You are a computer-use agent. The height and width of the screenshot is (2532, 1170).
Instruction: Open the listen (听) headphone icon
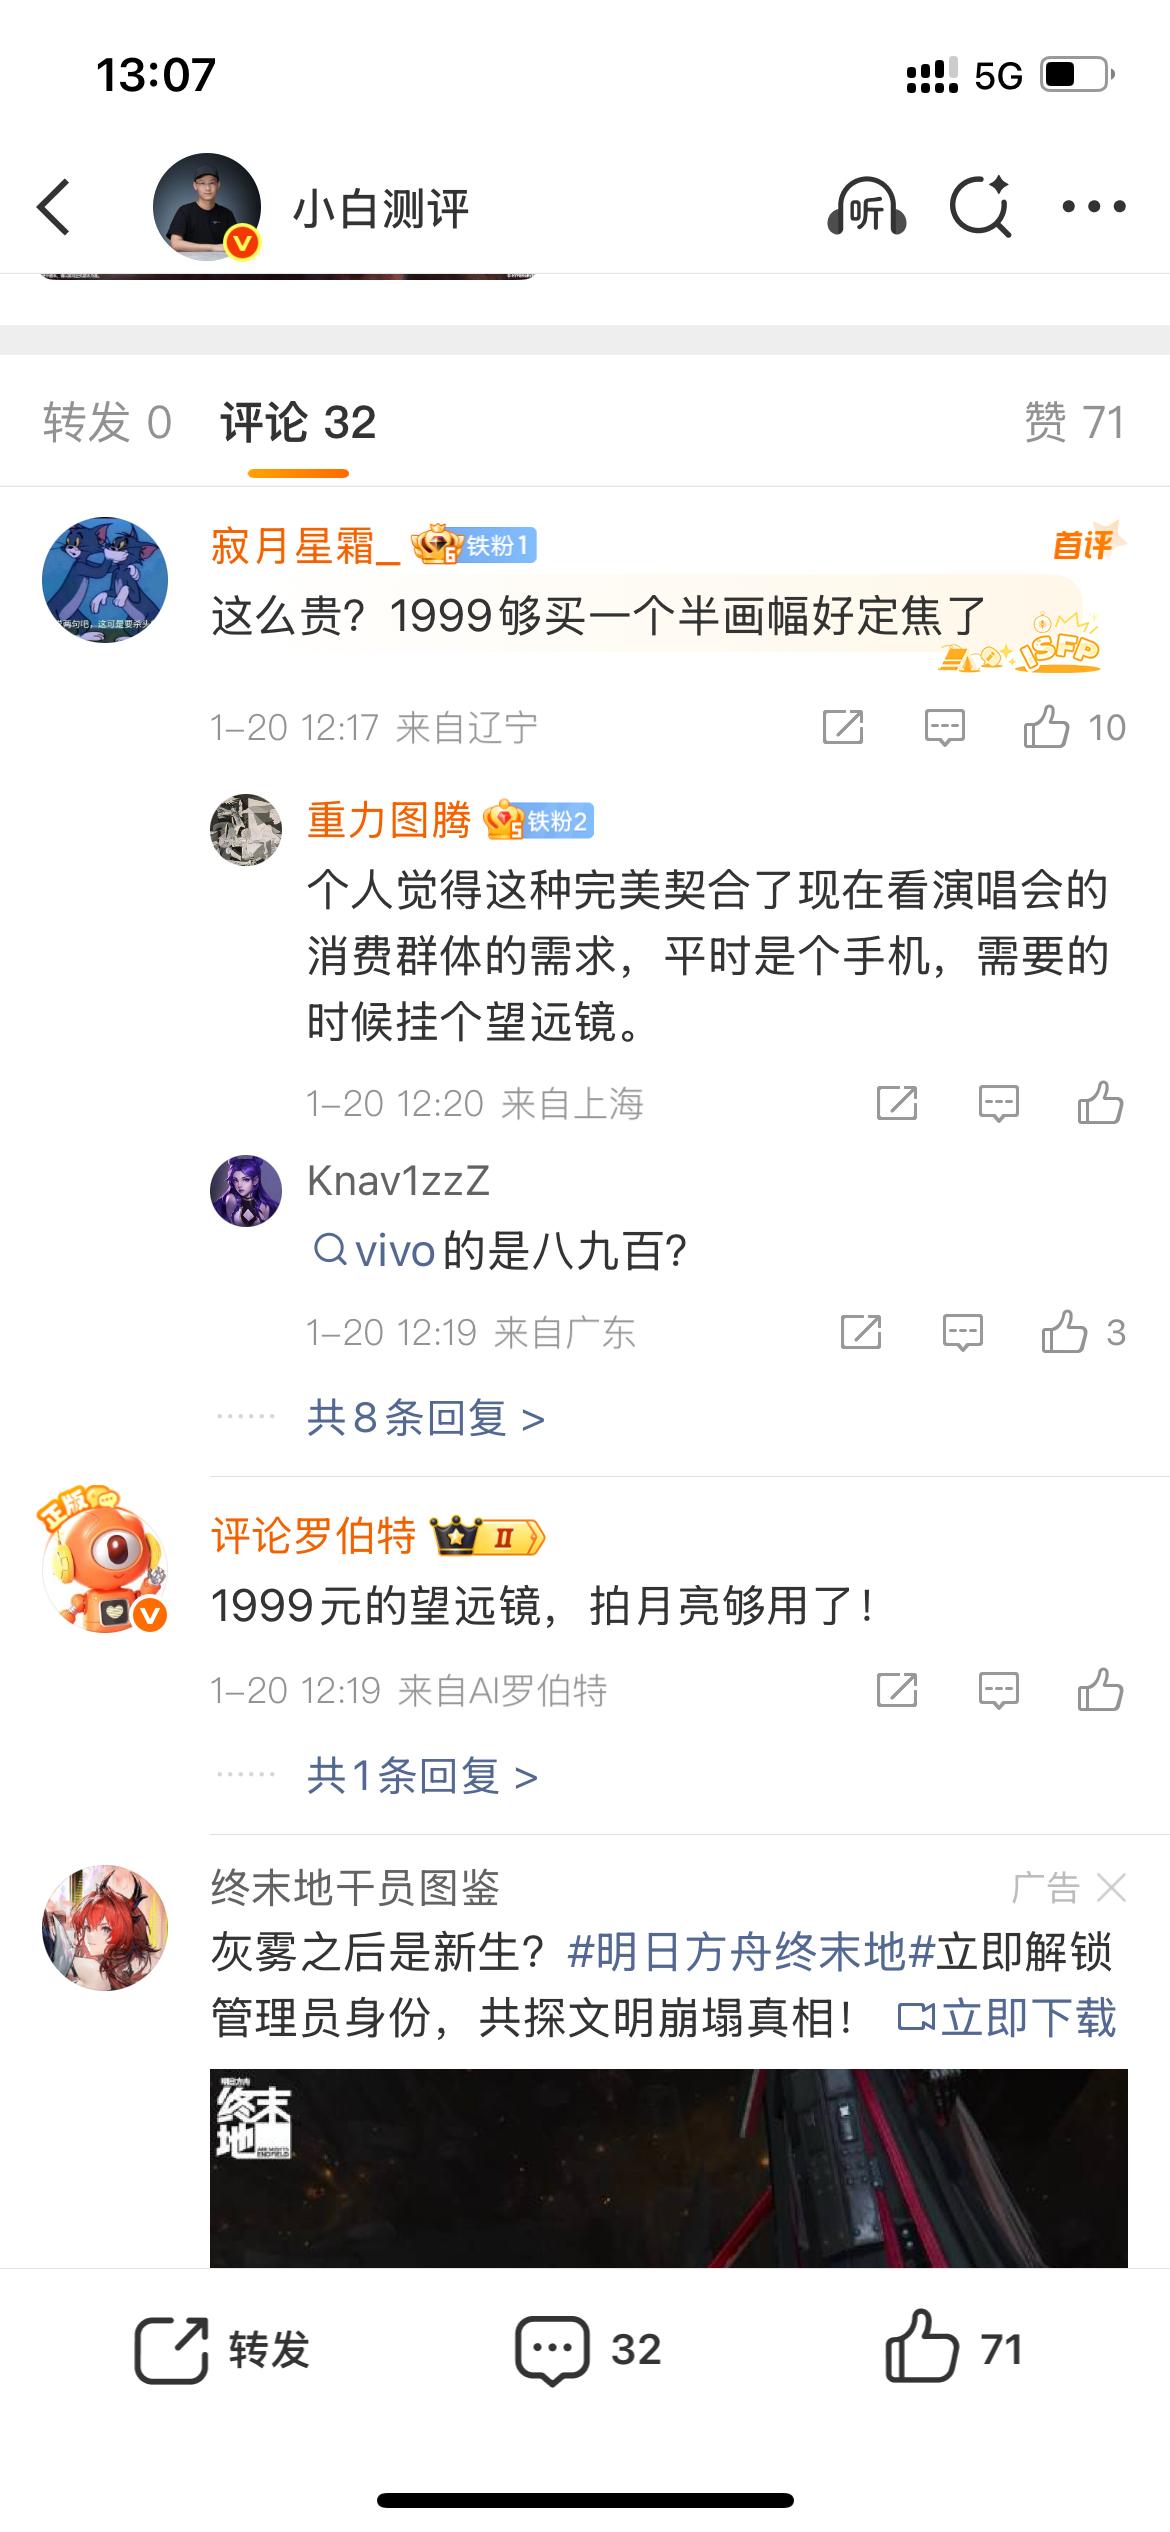tap(866, 207)
